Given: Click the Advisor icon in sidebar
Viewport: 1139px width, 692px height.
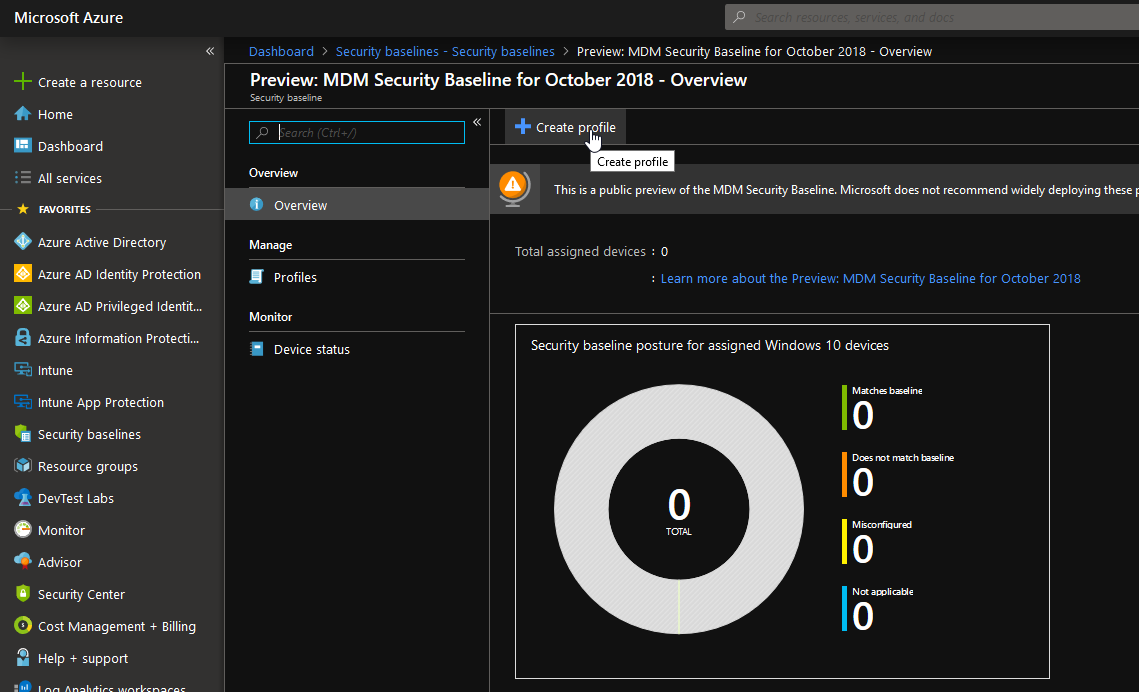Looking at the screenshot, I should (22, 562).
